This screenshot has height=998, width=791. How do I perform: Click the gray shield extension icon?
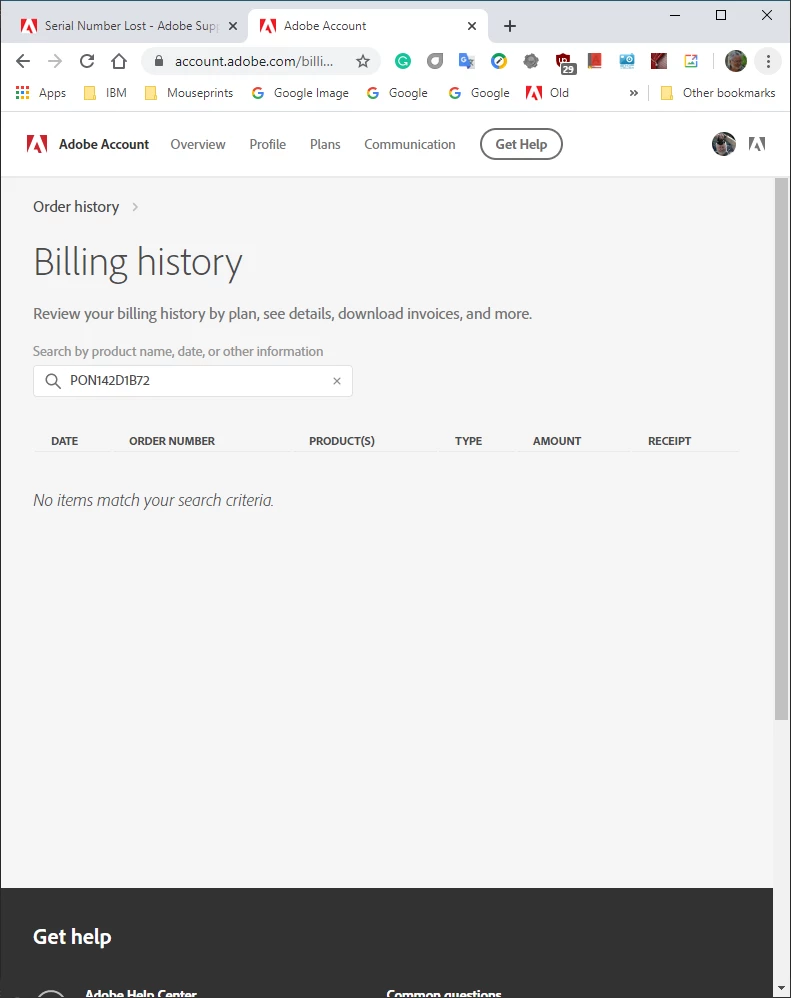435,61
